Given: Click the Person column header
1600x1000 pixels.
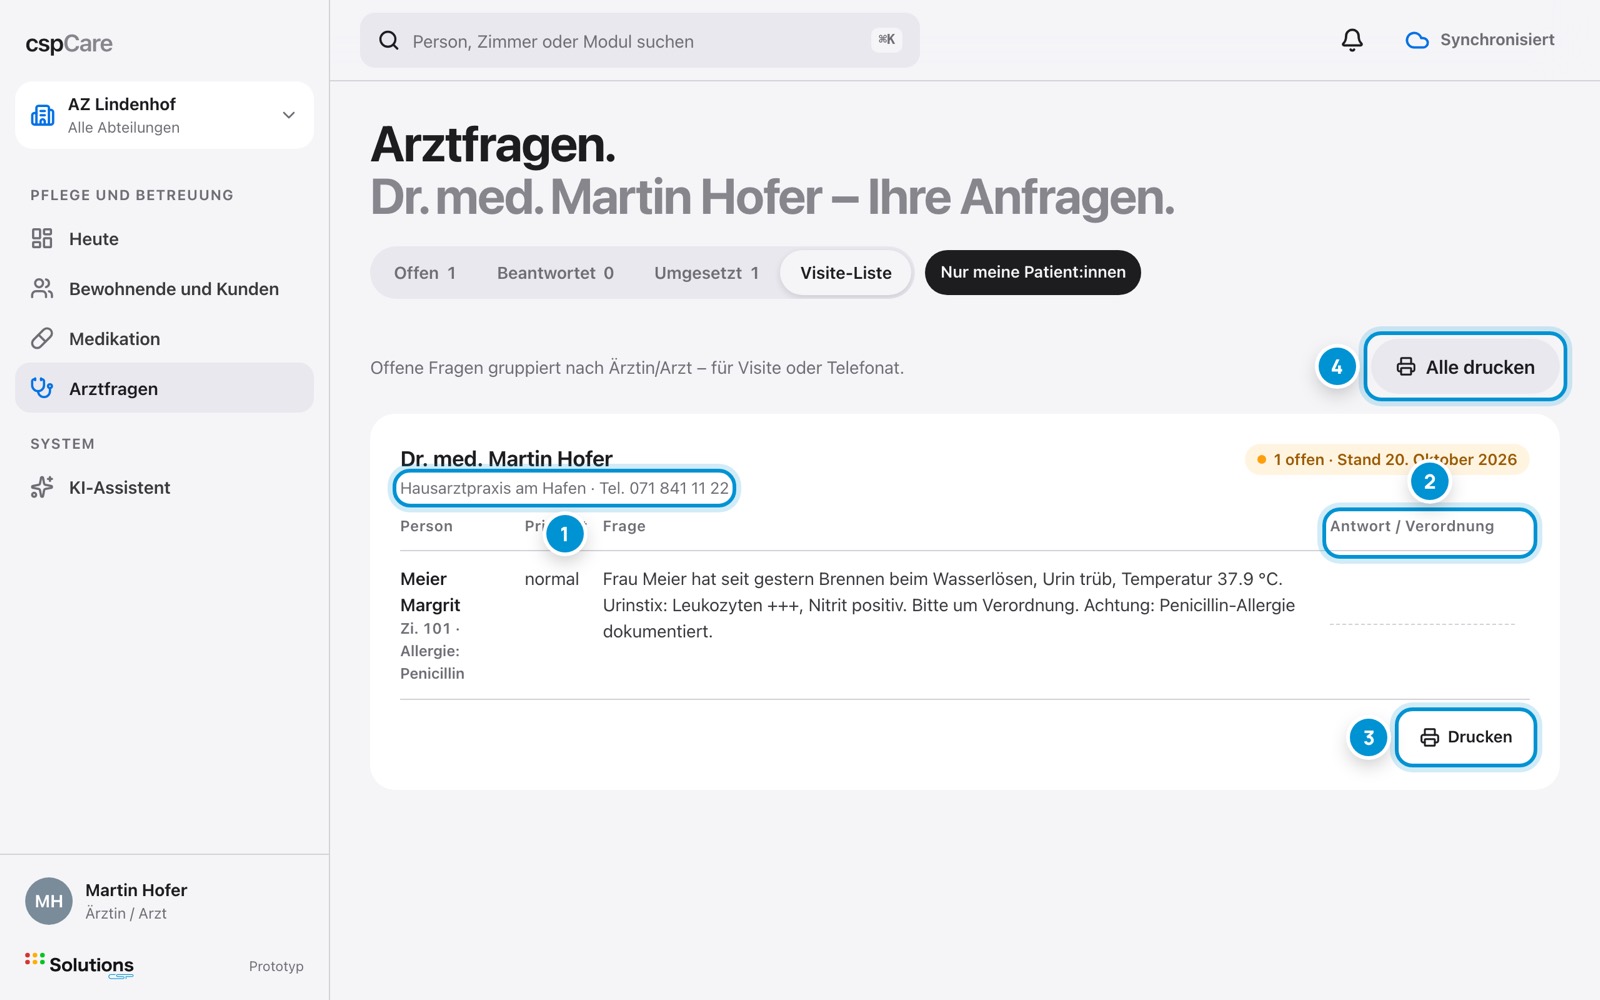Looking at the screenshot, I should (x=426, y=526).
